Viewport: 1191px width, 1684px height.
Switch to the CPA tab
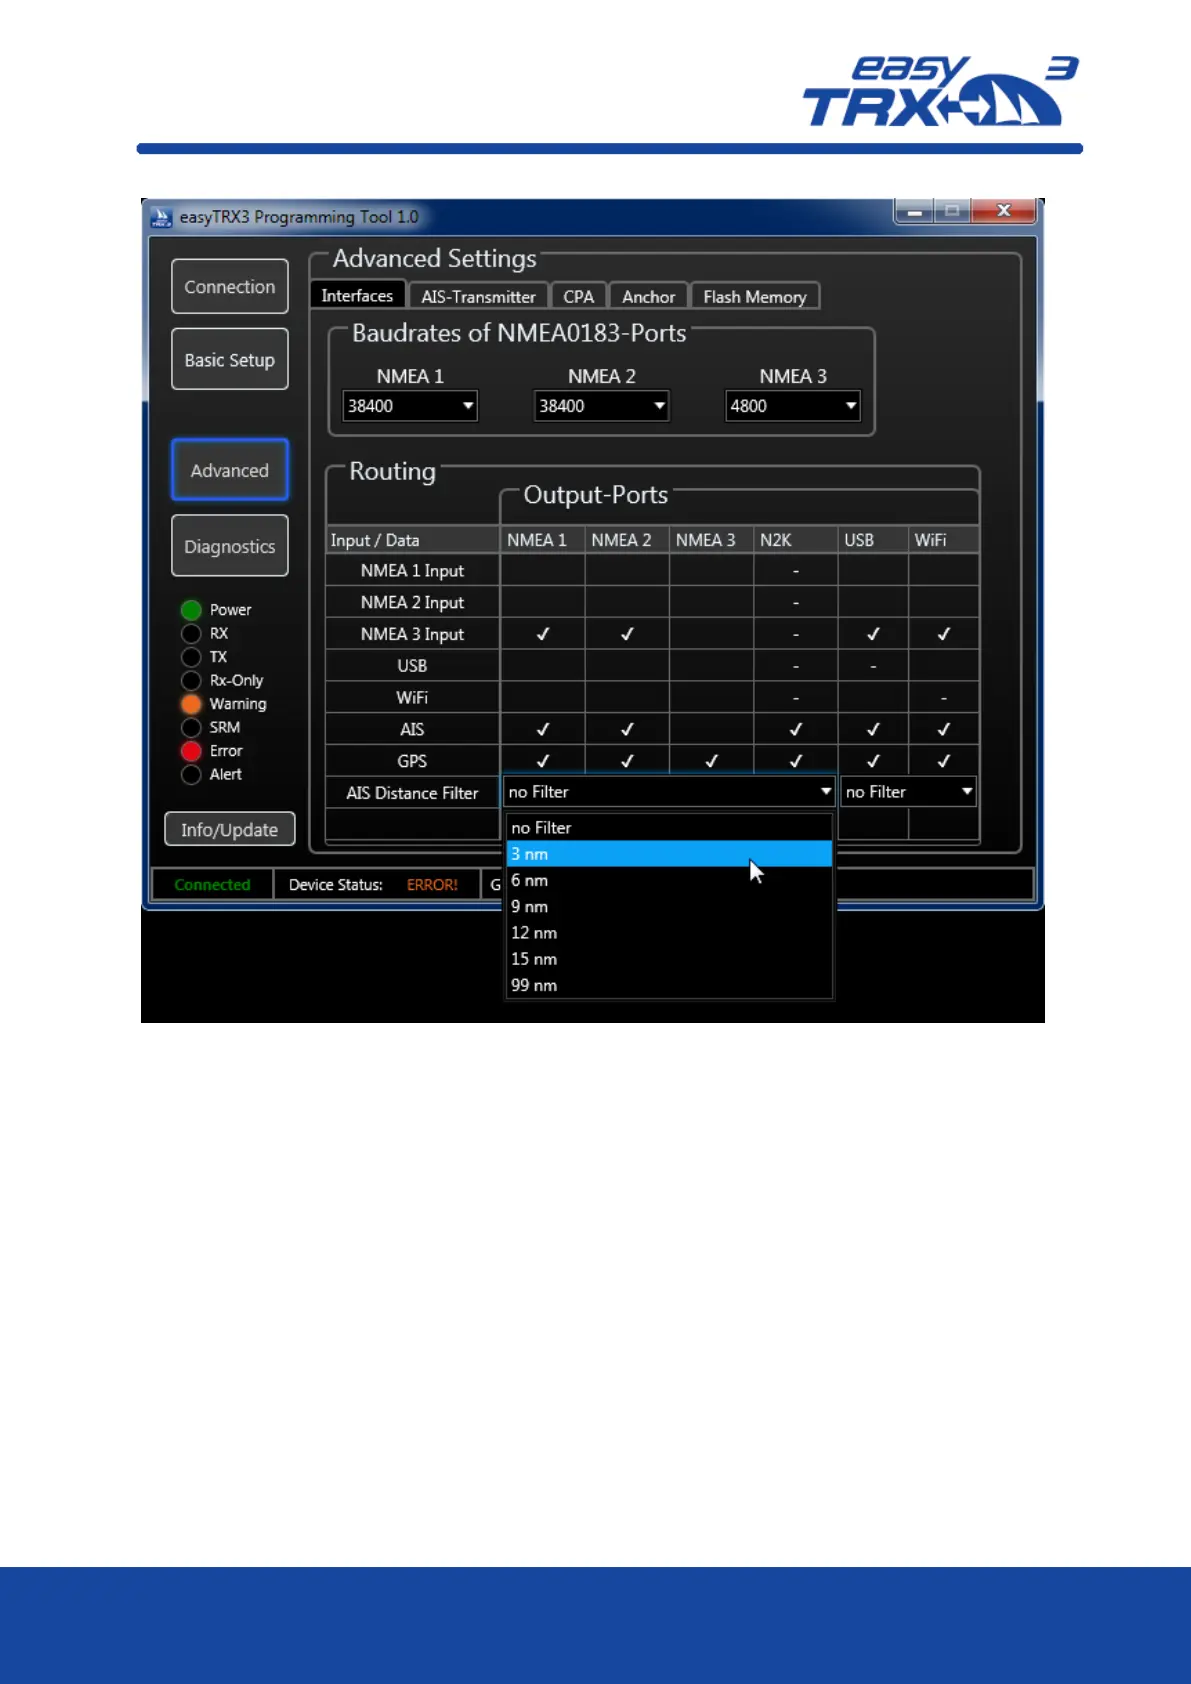(578, 297)
